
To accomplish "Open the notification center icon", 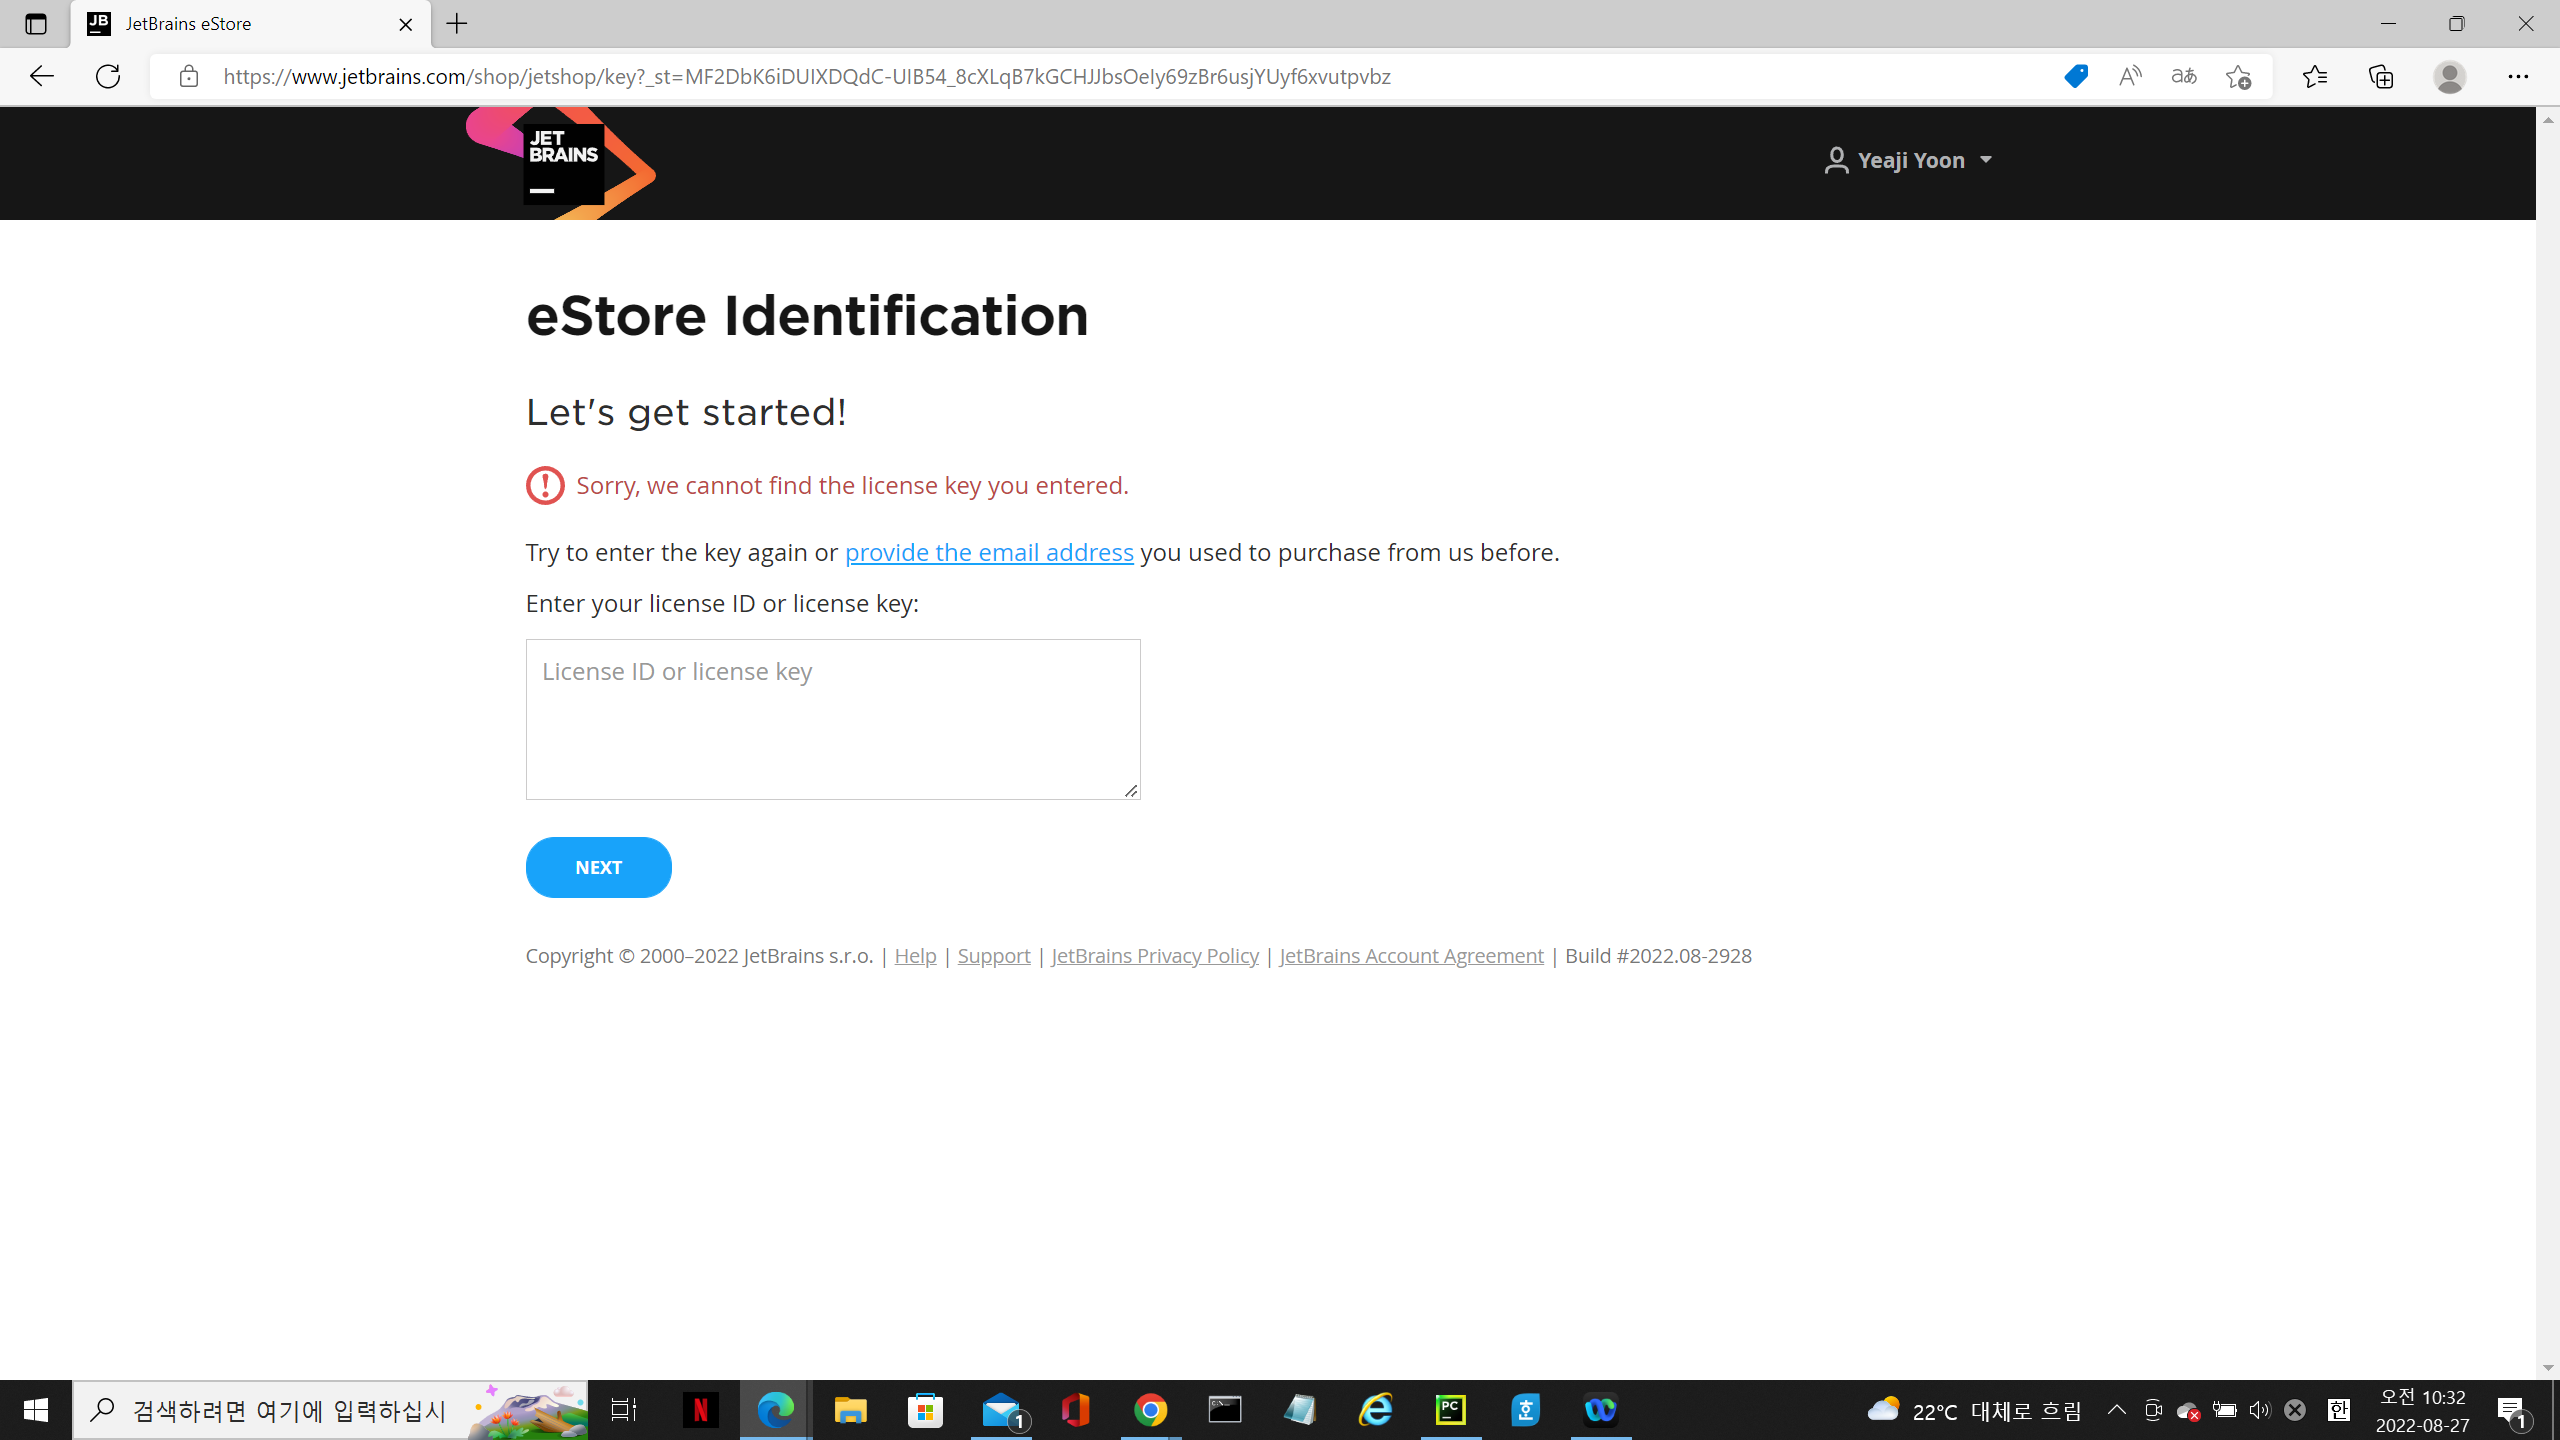I will pyautogui.click(x=2514, y=1410).
